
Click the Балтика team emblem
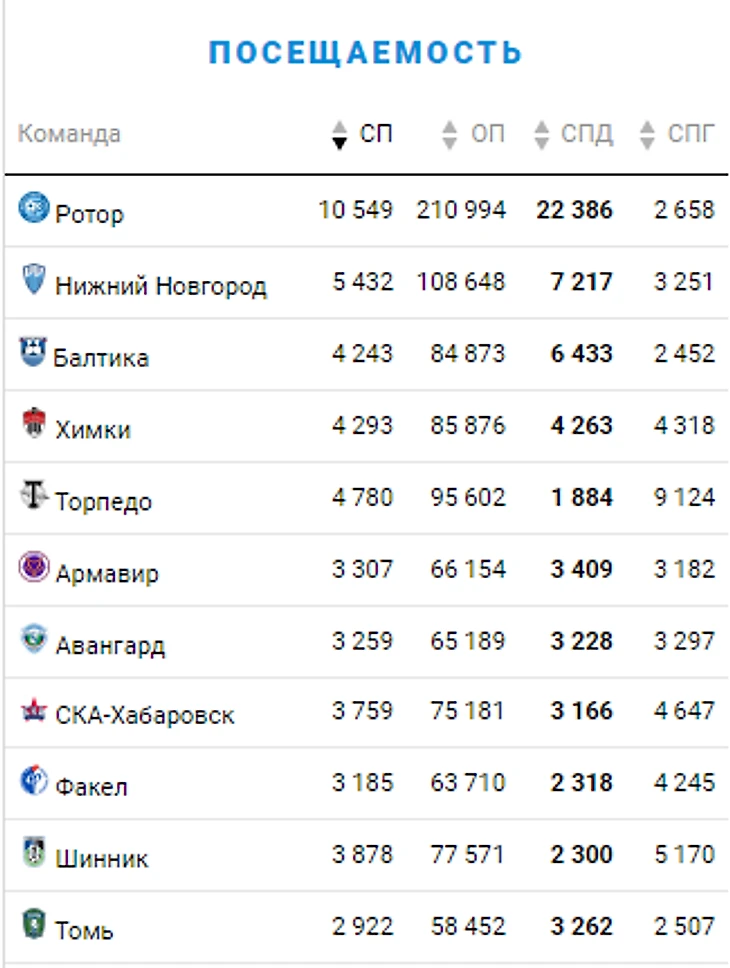pyautogui.click(x=33, y=352)
